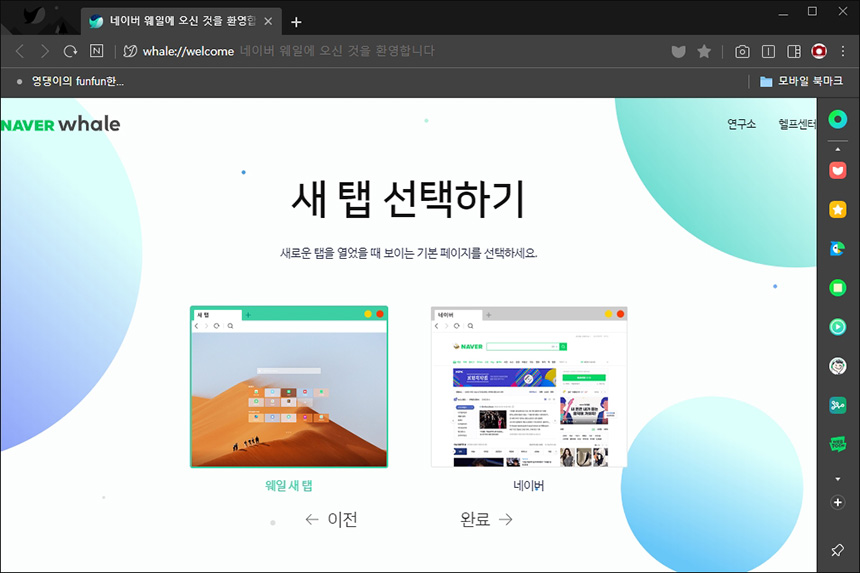
Task: Finish setup with 완료
Action: [x=486, y=519]
